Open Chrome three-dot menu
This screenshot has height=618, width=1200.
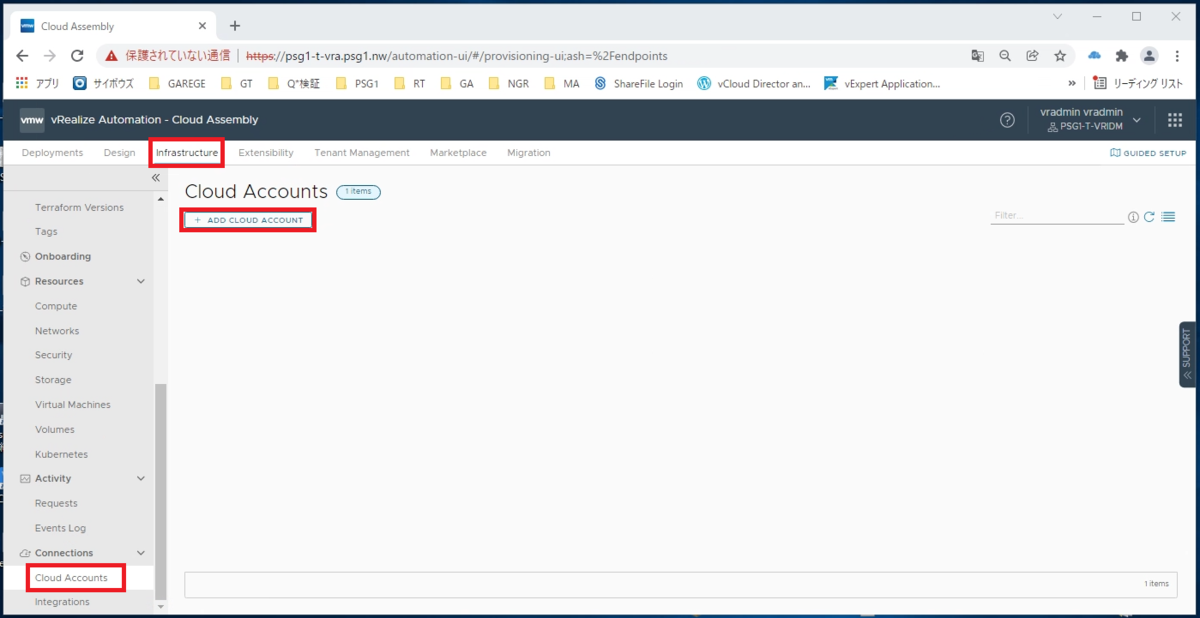coord(1178,56)
